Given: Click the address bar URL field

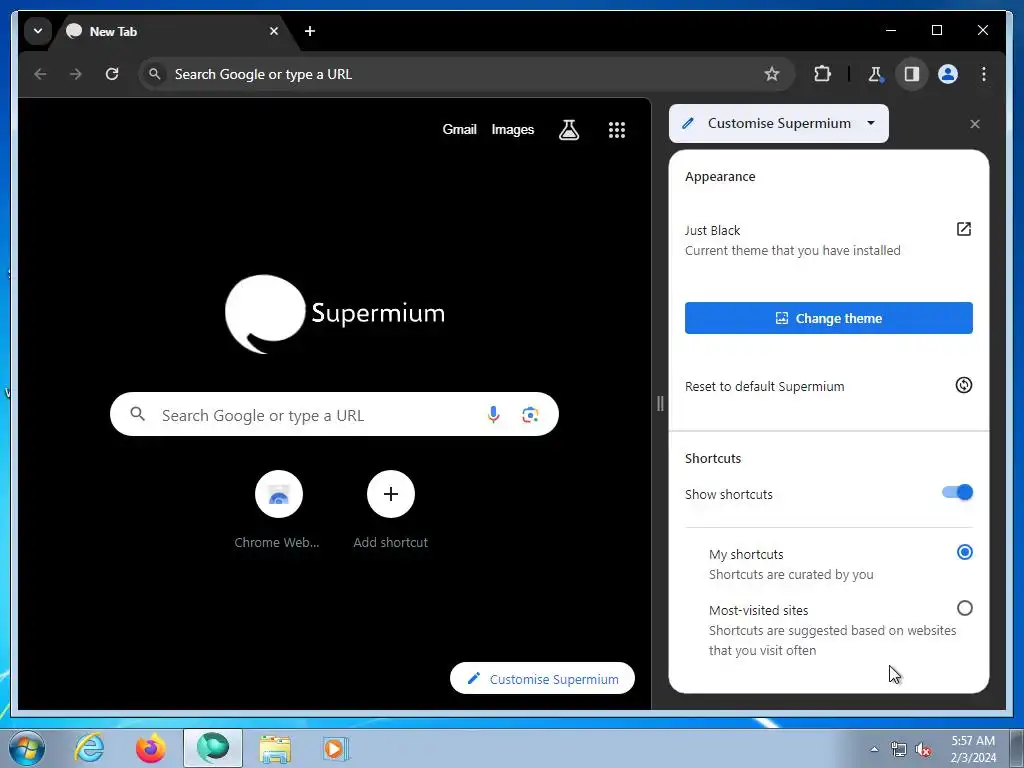Looking at the screenshot, I should [466, 74].
